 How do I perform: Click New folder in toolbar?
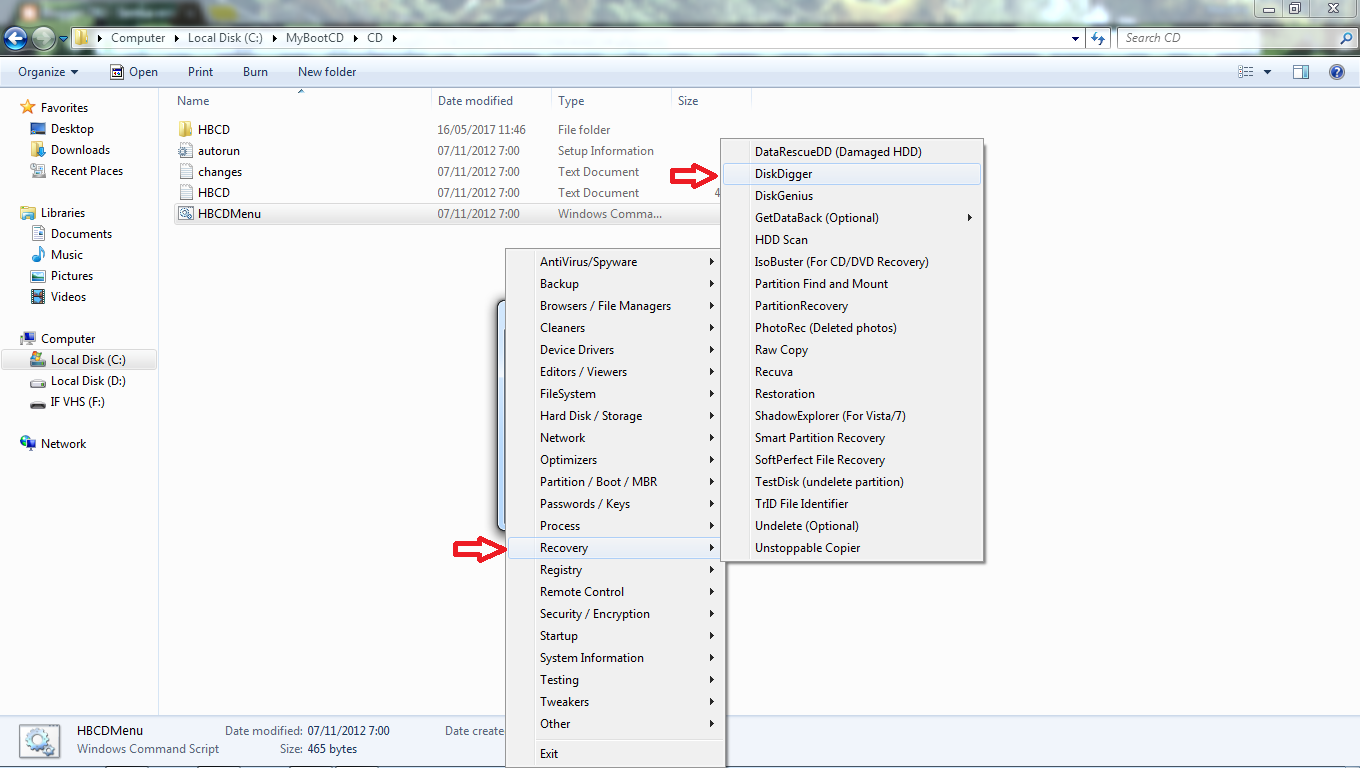click(327, 72)
